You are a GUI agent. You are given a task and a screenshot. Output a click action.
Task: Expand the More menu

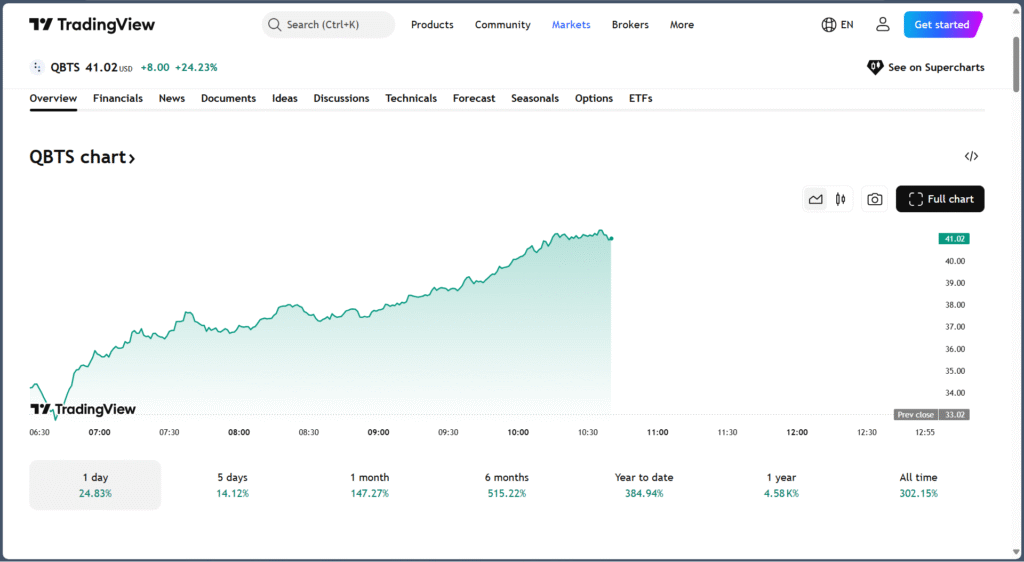tap(681, 25)
